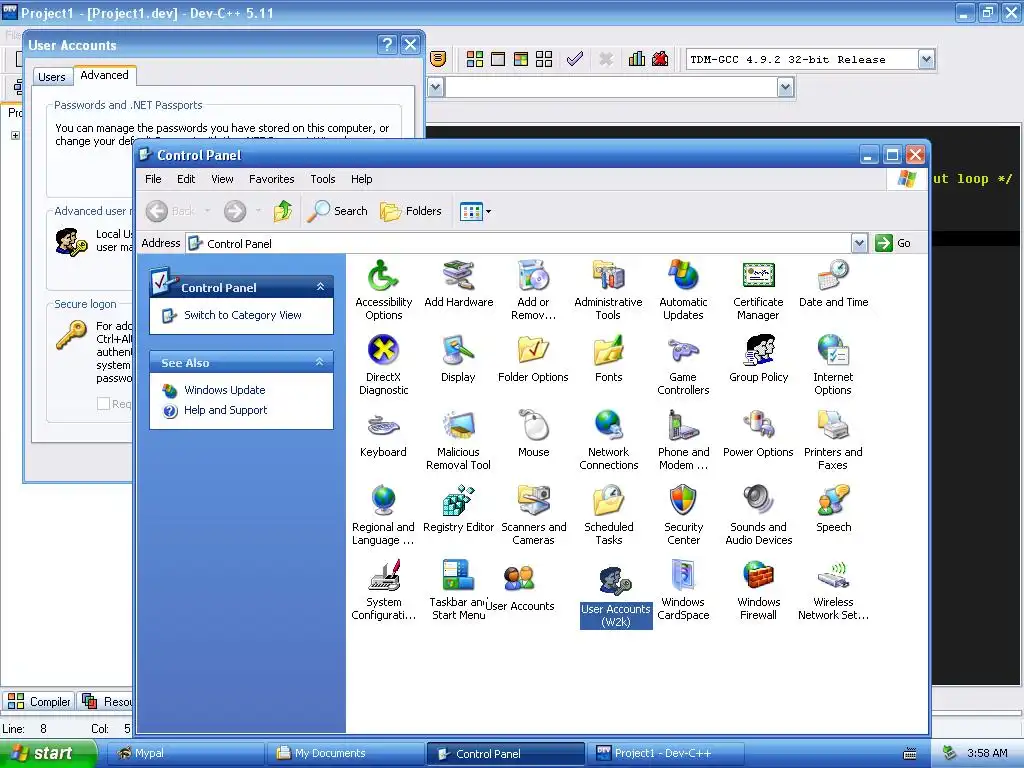1024x768 pixels.
Task: Select the Advanced tab in User Accounts
Action: tap(104, 75)
